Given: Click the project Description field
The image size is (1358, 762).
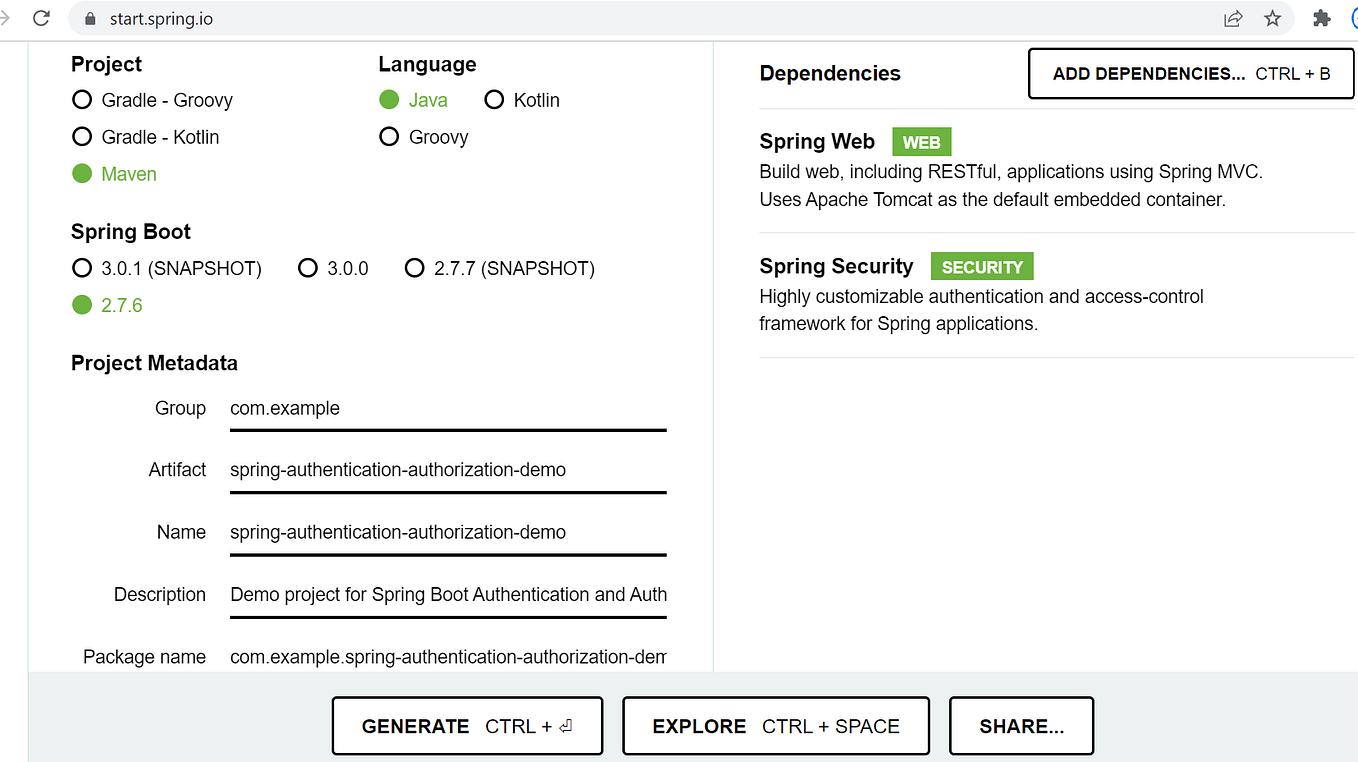Looking at the screenshot, I should [x=447, y=594].
